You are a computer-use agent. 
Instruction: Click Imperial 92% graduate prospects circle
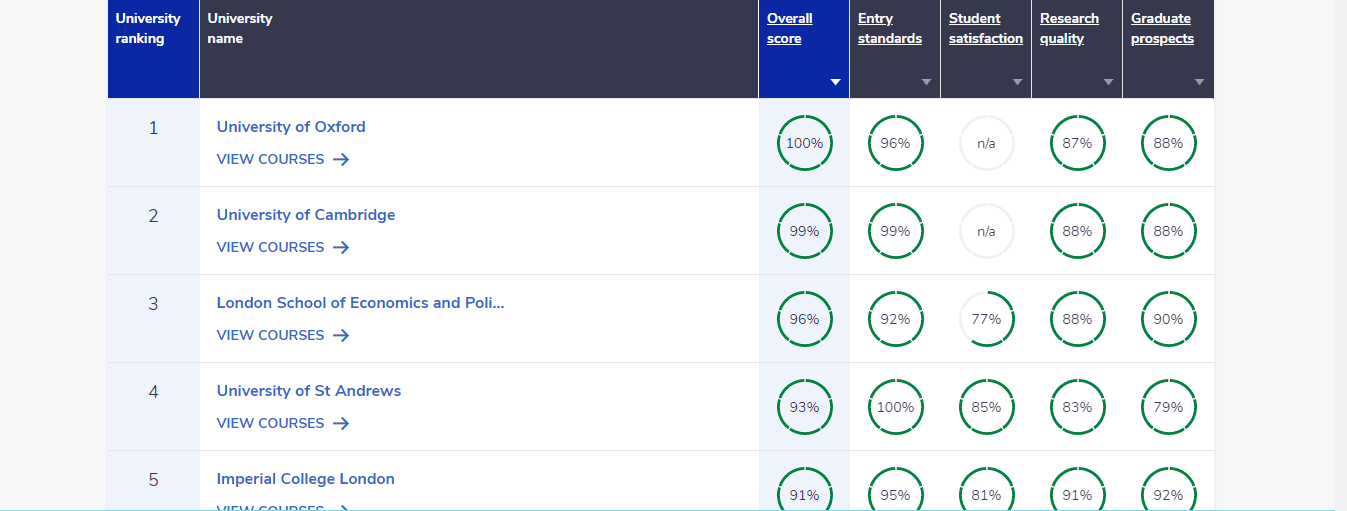[1168, 489]
